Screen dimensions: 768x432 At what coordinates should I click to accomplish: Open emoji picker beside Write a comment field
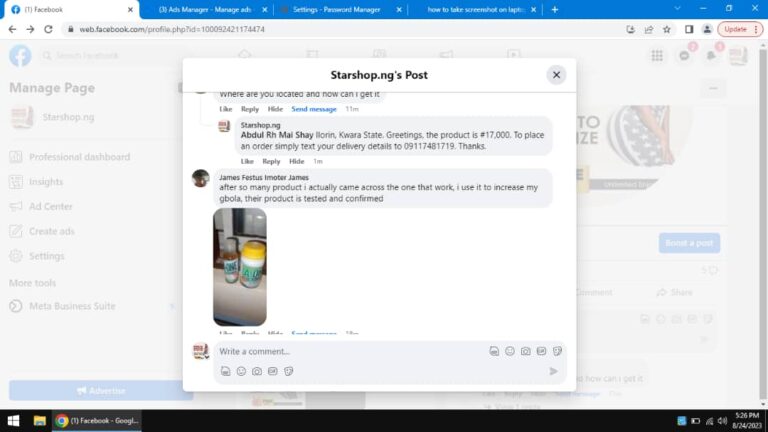[x=510, y=351]
